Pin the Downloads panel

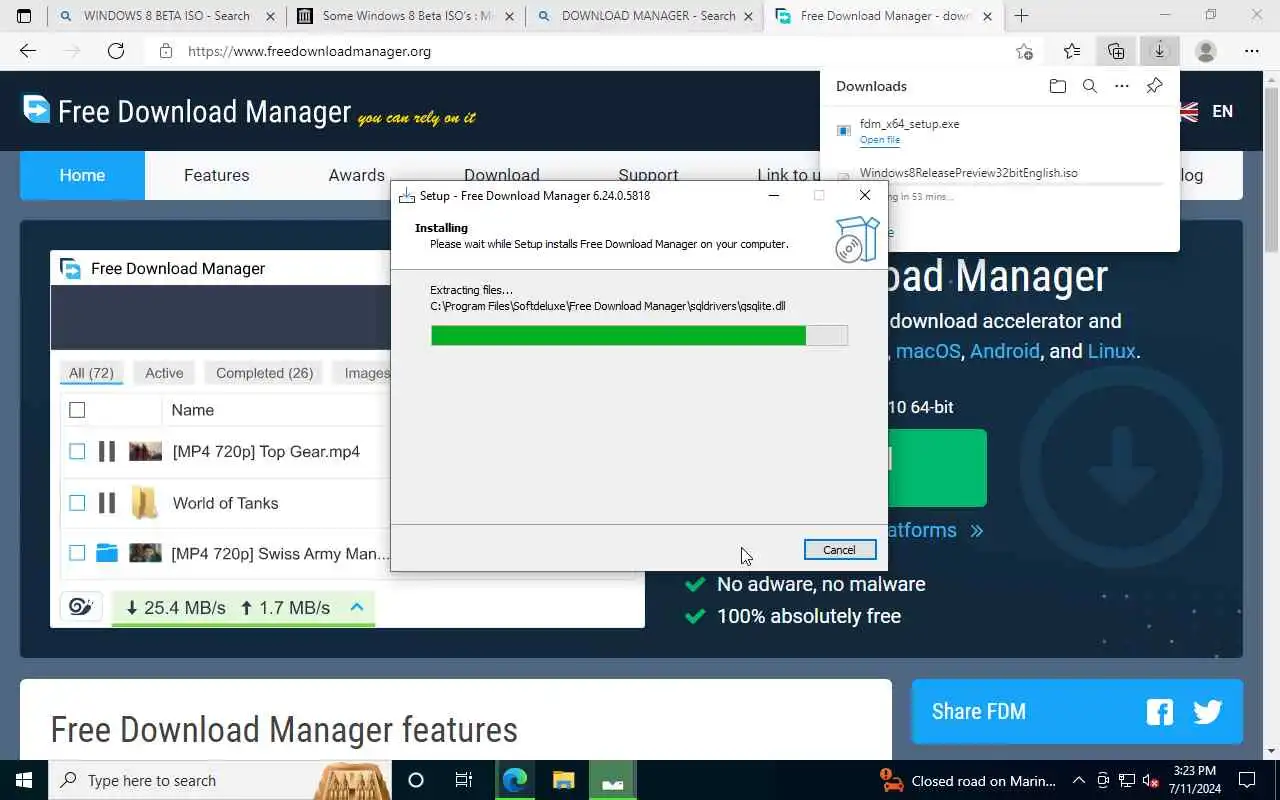coord(1154,86)
